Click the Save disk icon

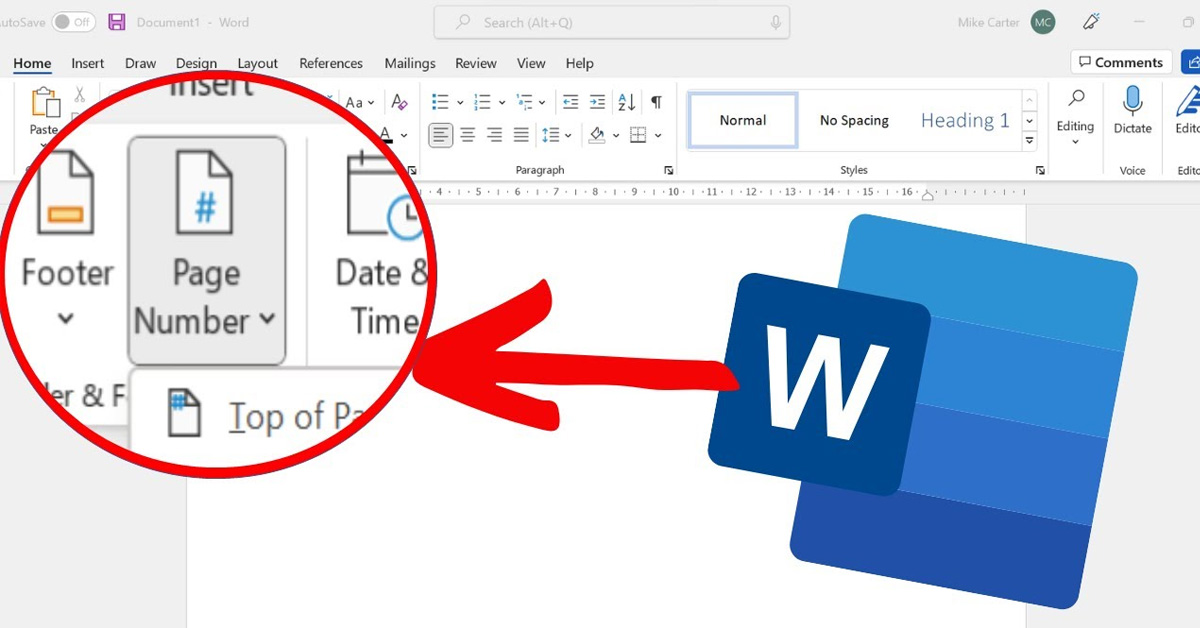pyautogui.click(x=117, y=21)
